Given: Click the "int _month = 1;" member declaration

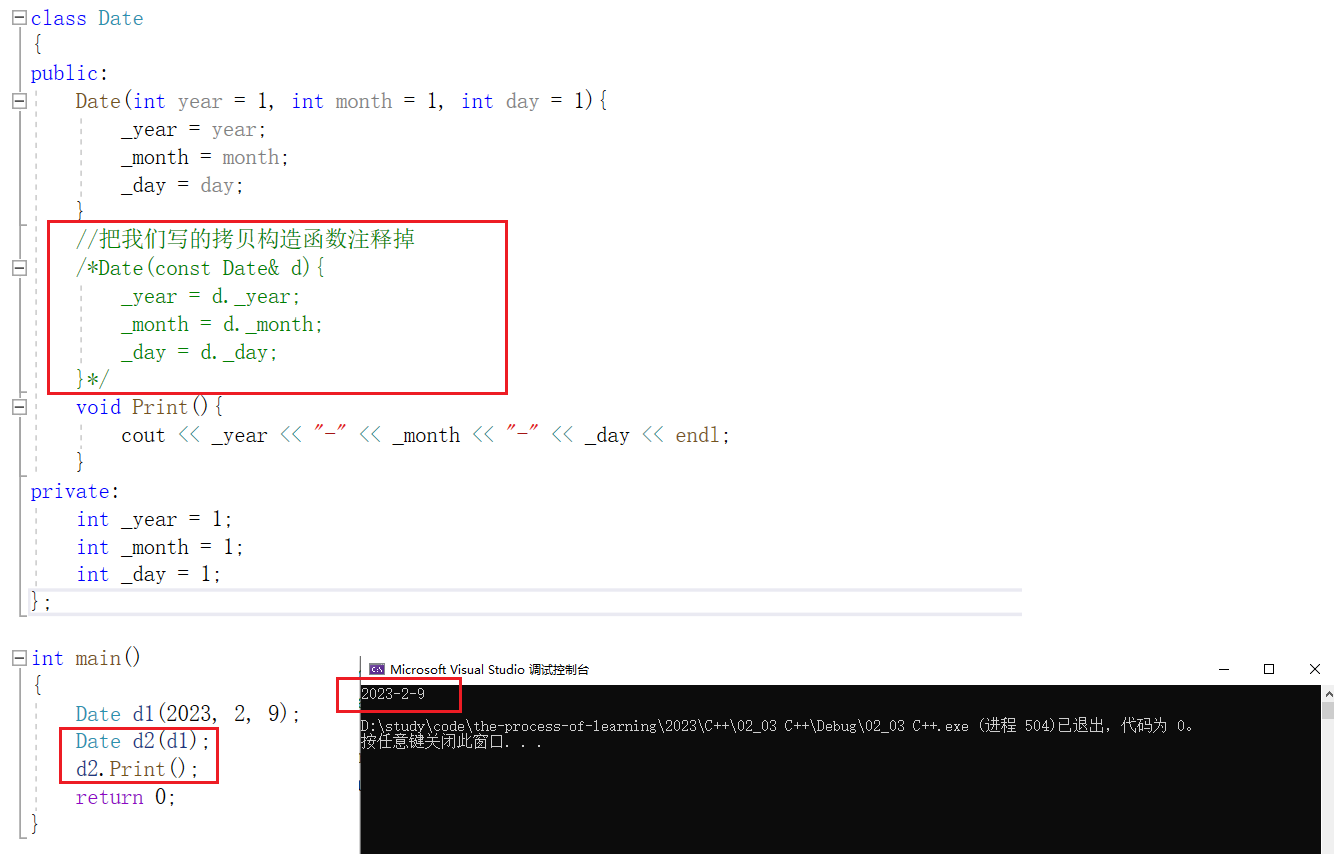Looking at the screenshot, I should [160, 547].
